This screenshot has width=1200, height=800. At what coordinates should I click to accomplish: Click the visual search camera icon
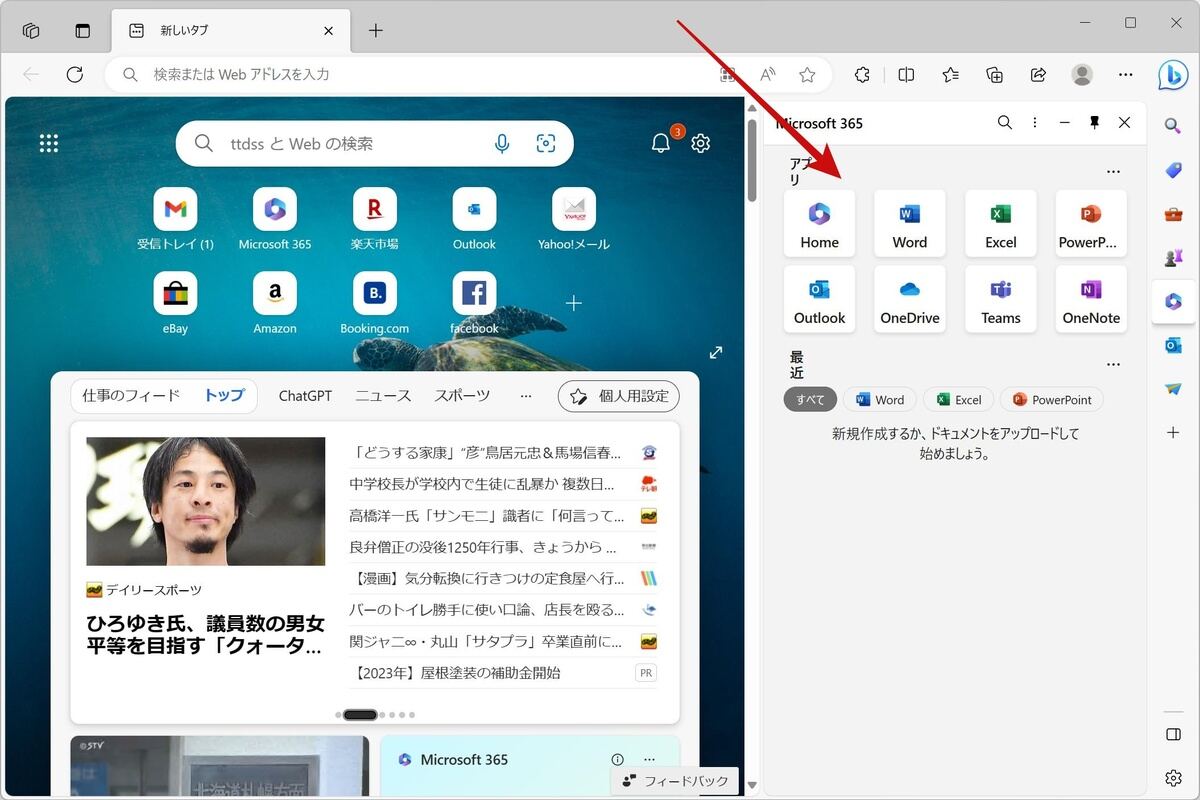click(546, 144)
